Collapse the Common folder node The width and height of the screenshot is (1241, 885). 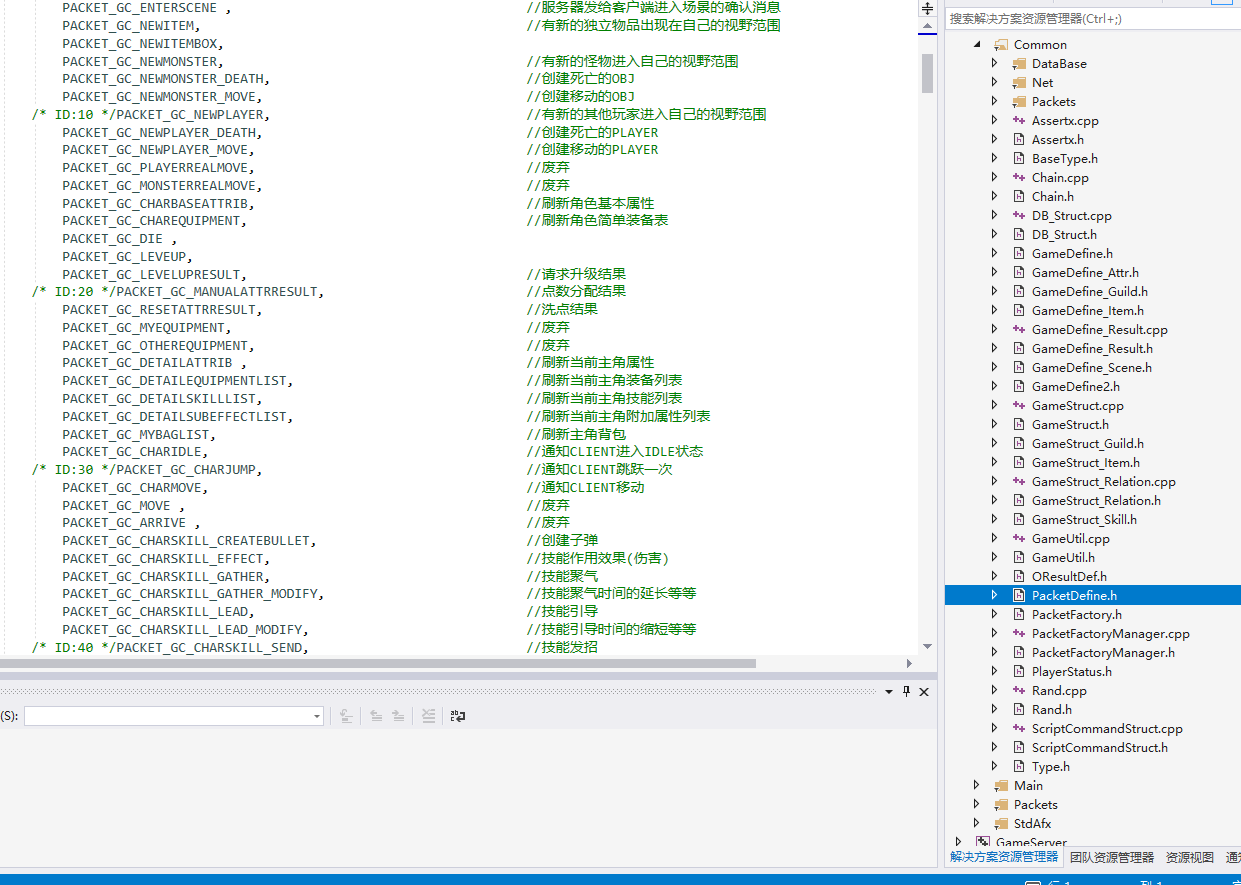(x=976, y=45)
